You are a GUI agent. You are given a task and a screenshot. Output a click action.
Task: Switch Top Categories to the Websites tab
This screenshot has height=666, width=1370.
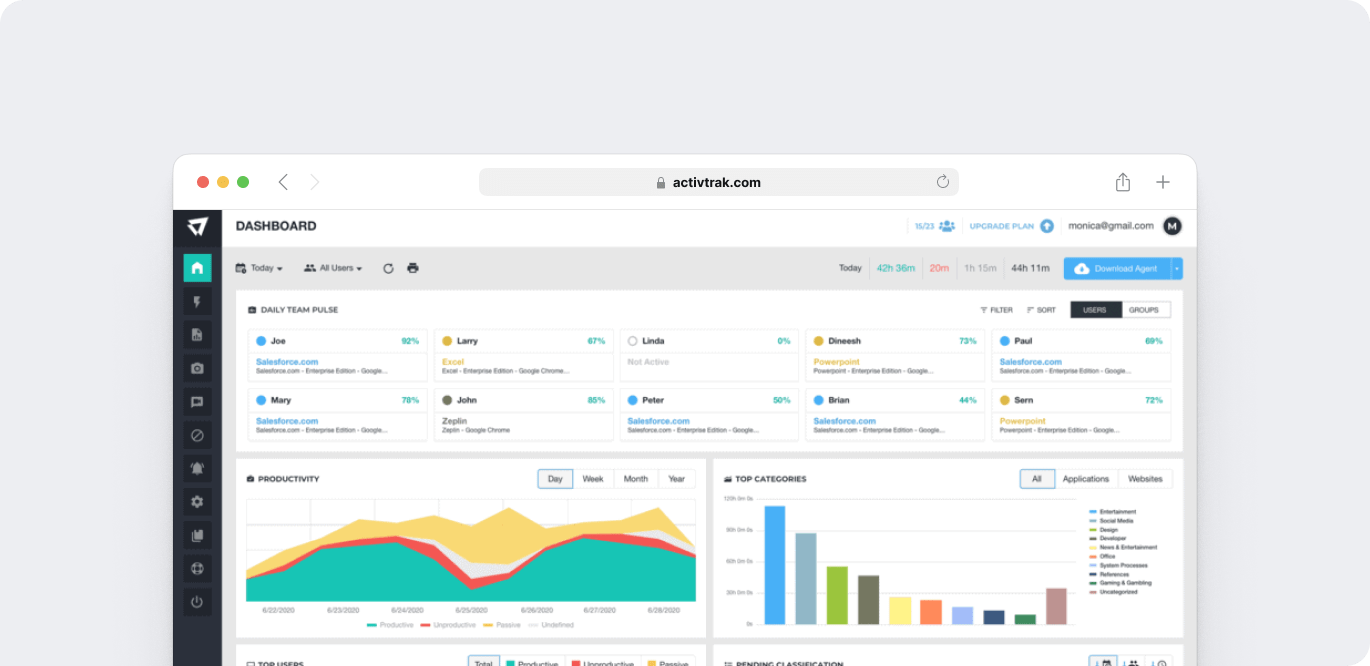1145,479
